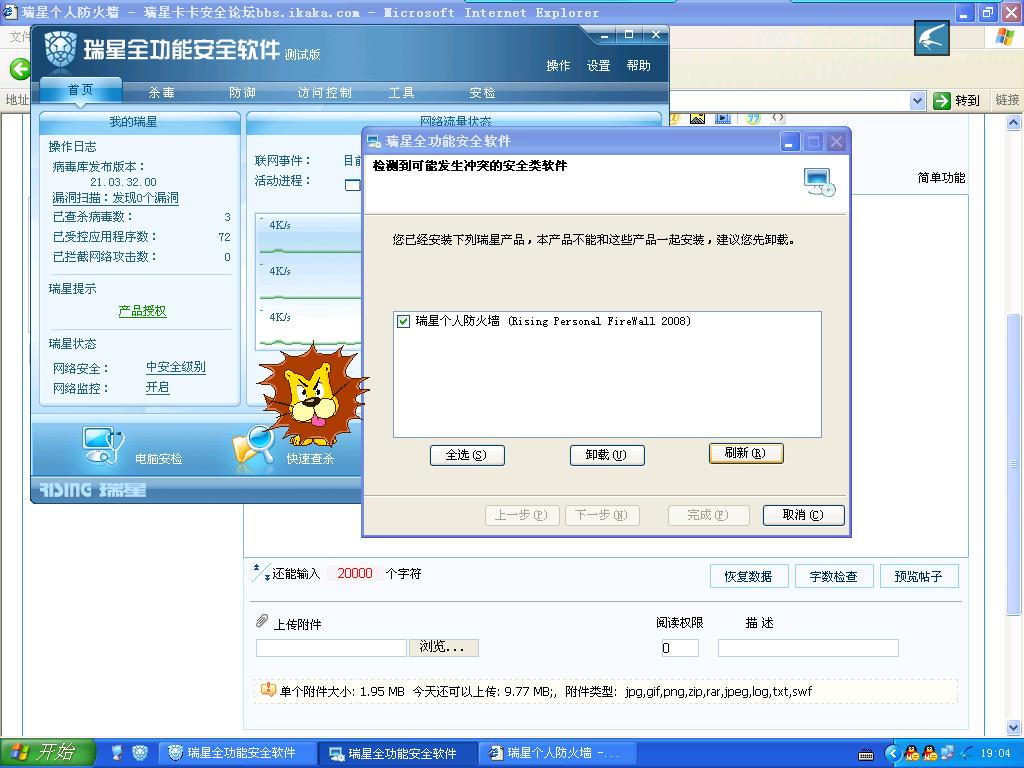Click the 预览帖子 preview post button
The image size is (1024, 768).
pyautogui.click(x=919, y=576)
